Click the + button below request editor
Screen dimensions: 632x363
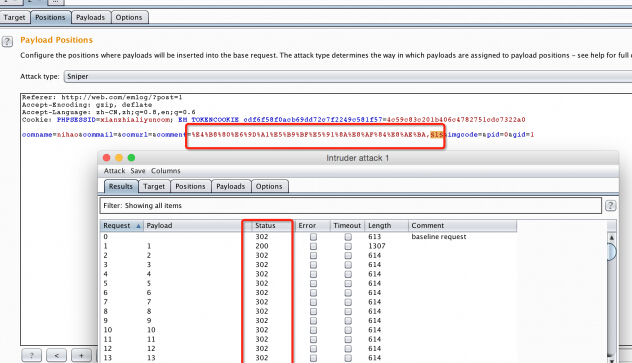(x=81, y=356)
